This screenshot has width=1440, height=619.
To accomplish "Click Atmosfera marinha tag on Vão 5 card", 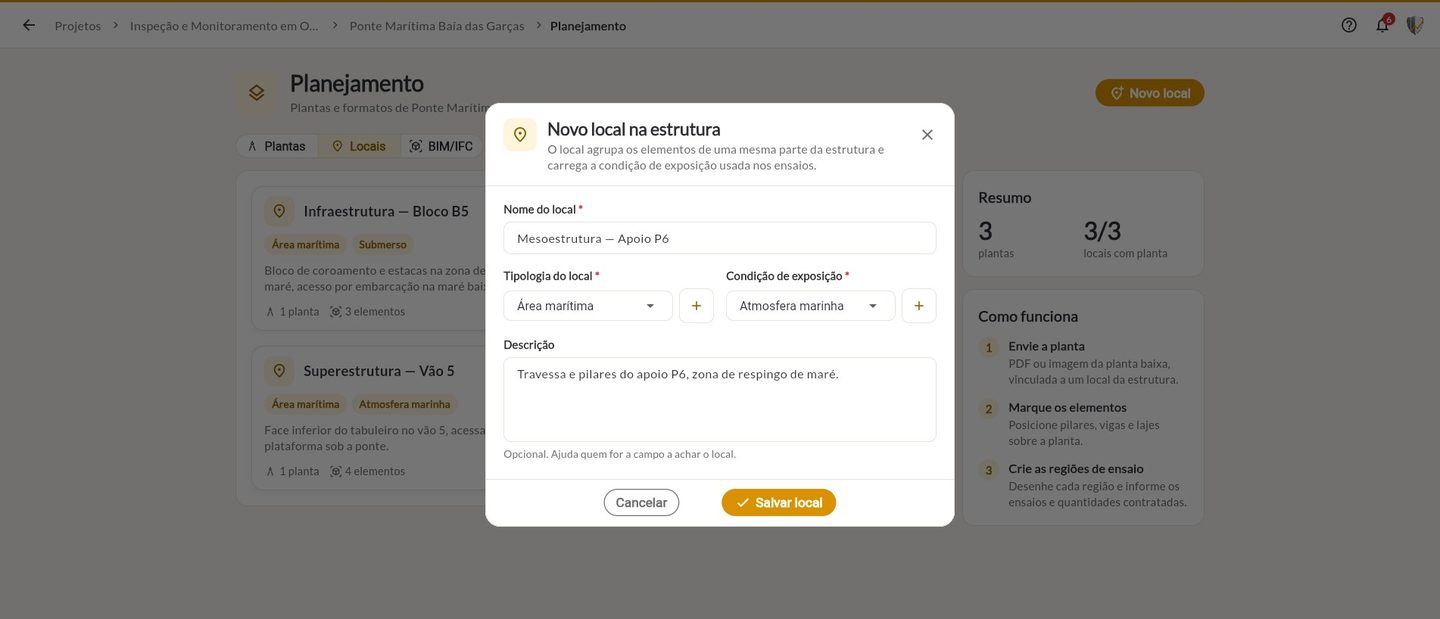I will pos(405,404).
